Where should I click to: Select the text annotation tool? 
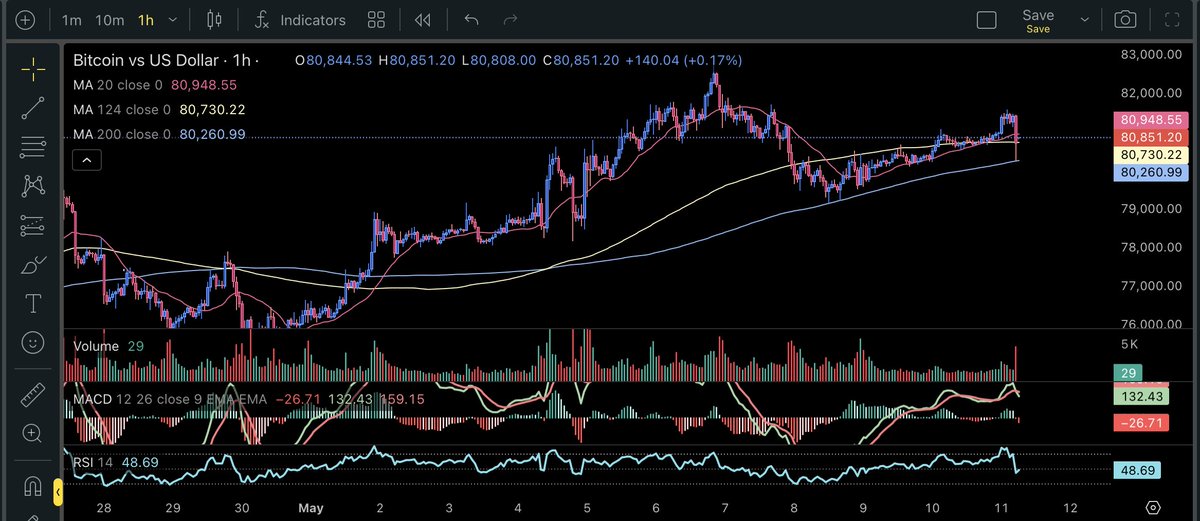[33, 303]
